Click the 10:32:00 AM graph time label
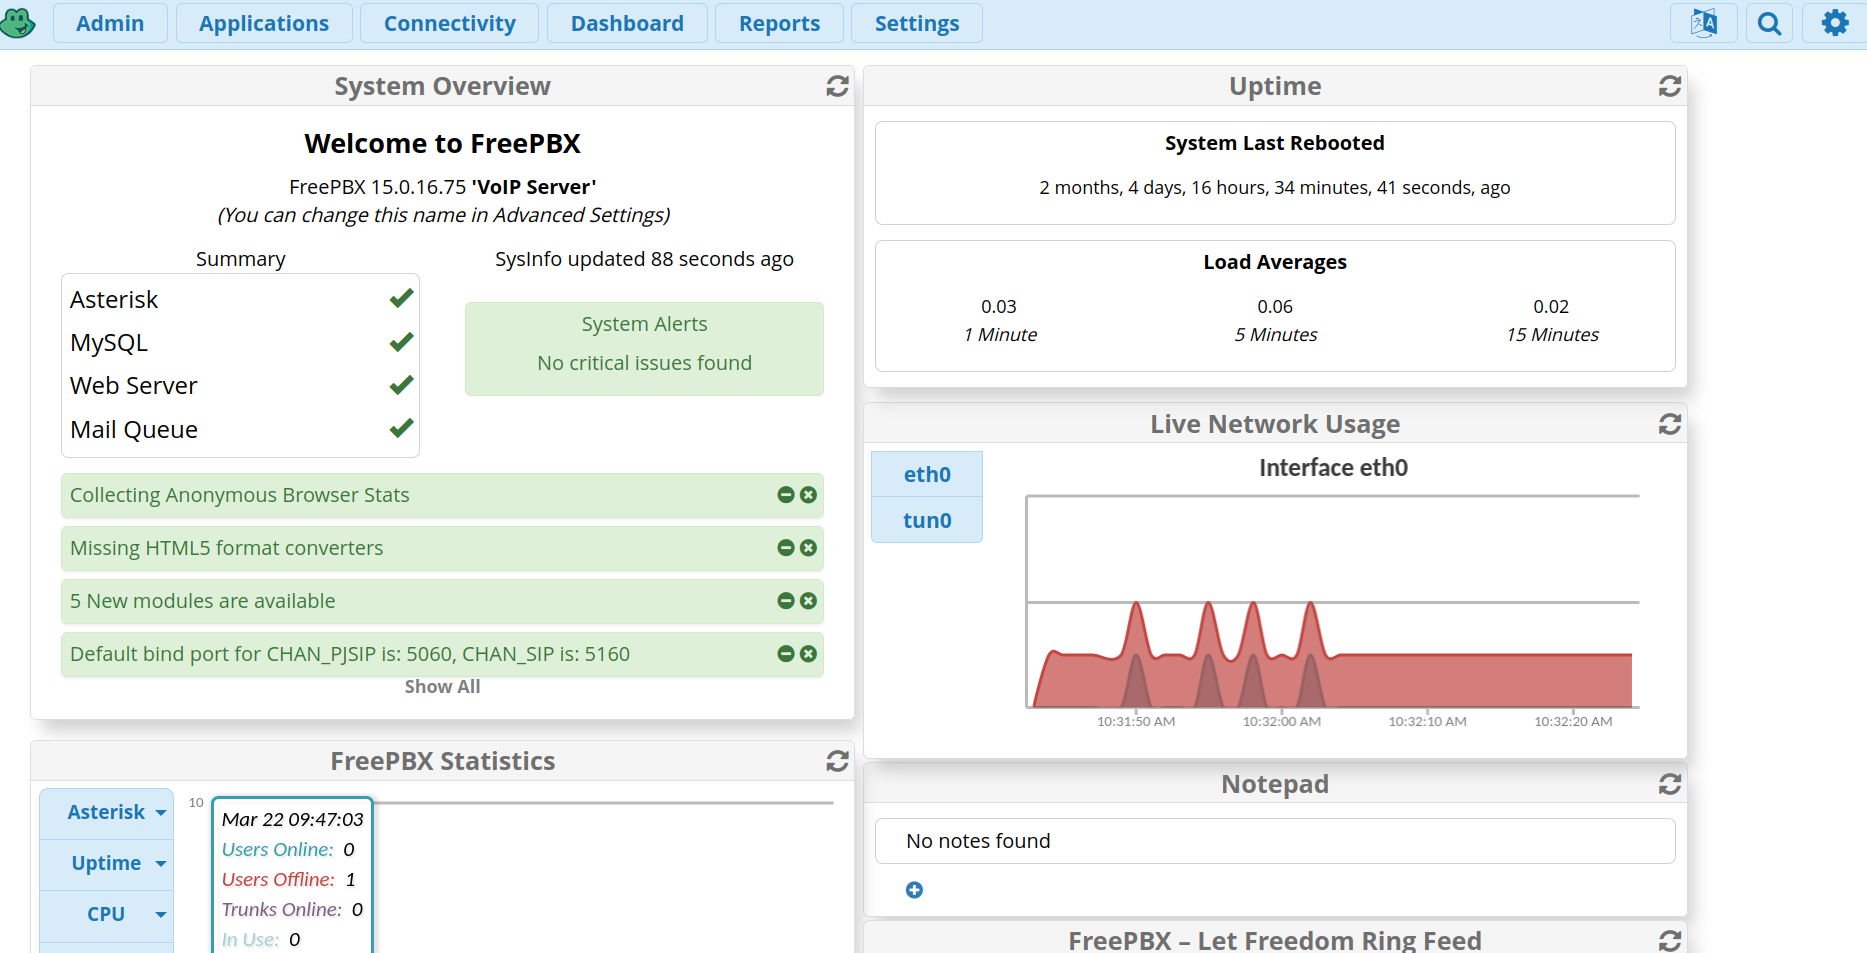Image resolution: width=1867 pixels, height=953 pixels. coord(1282,721)
